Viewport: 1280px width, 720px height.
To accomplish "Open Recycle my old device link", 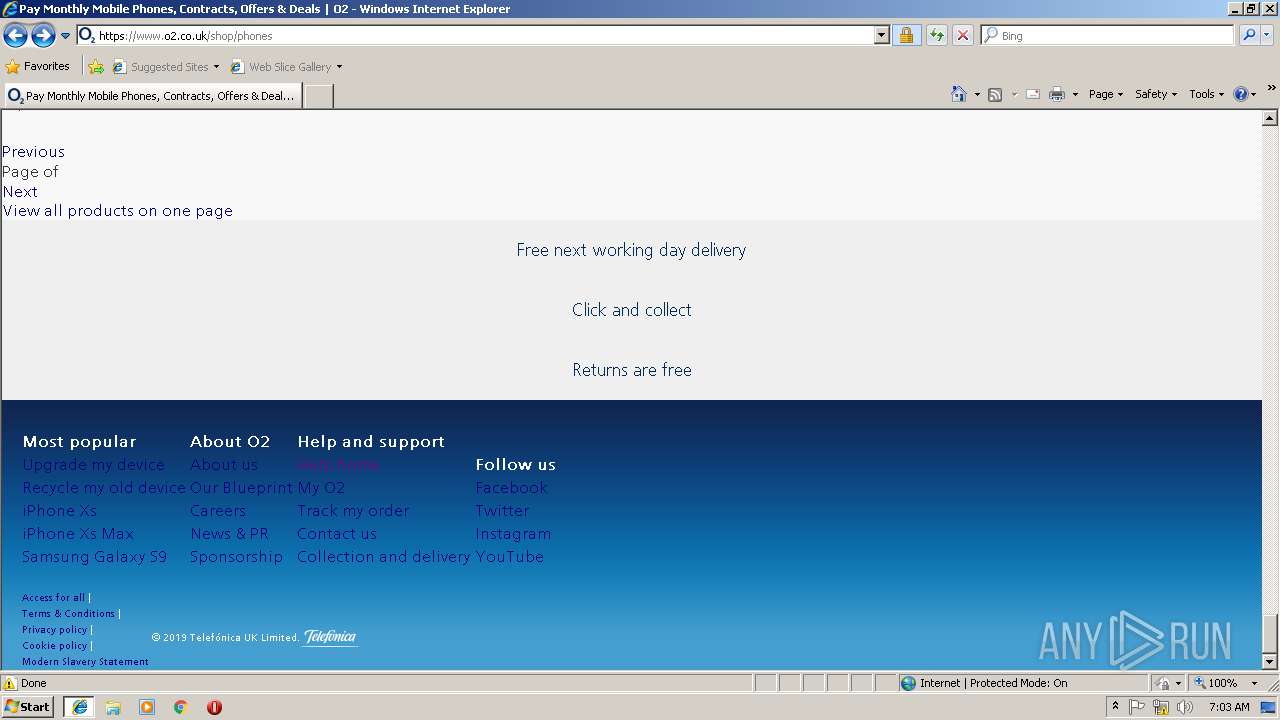I will tap(104, 488).
